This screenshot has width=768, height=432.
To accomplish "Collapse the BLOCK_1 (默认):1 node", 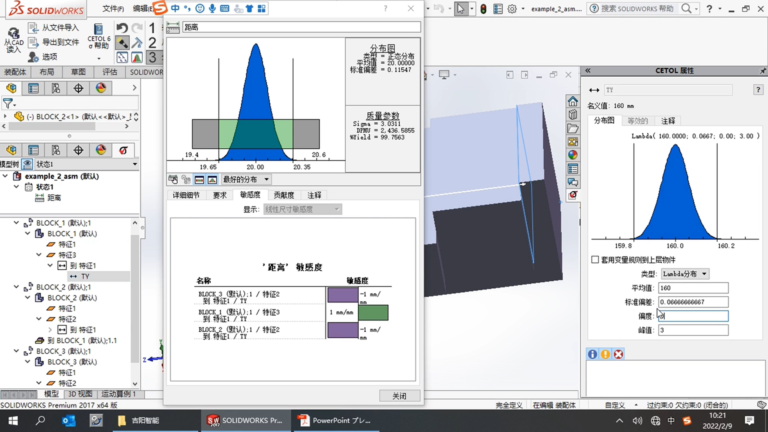I will click(17, 223).
